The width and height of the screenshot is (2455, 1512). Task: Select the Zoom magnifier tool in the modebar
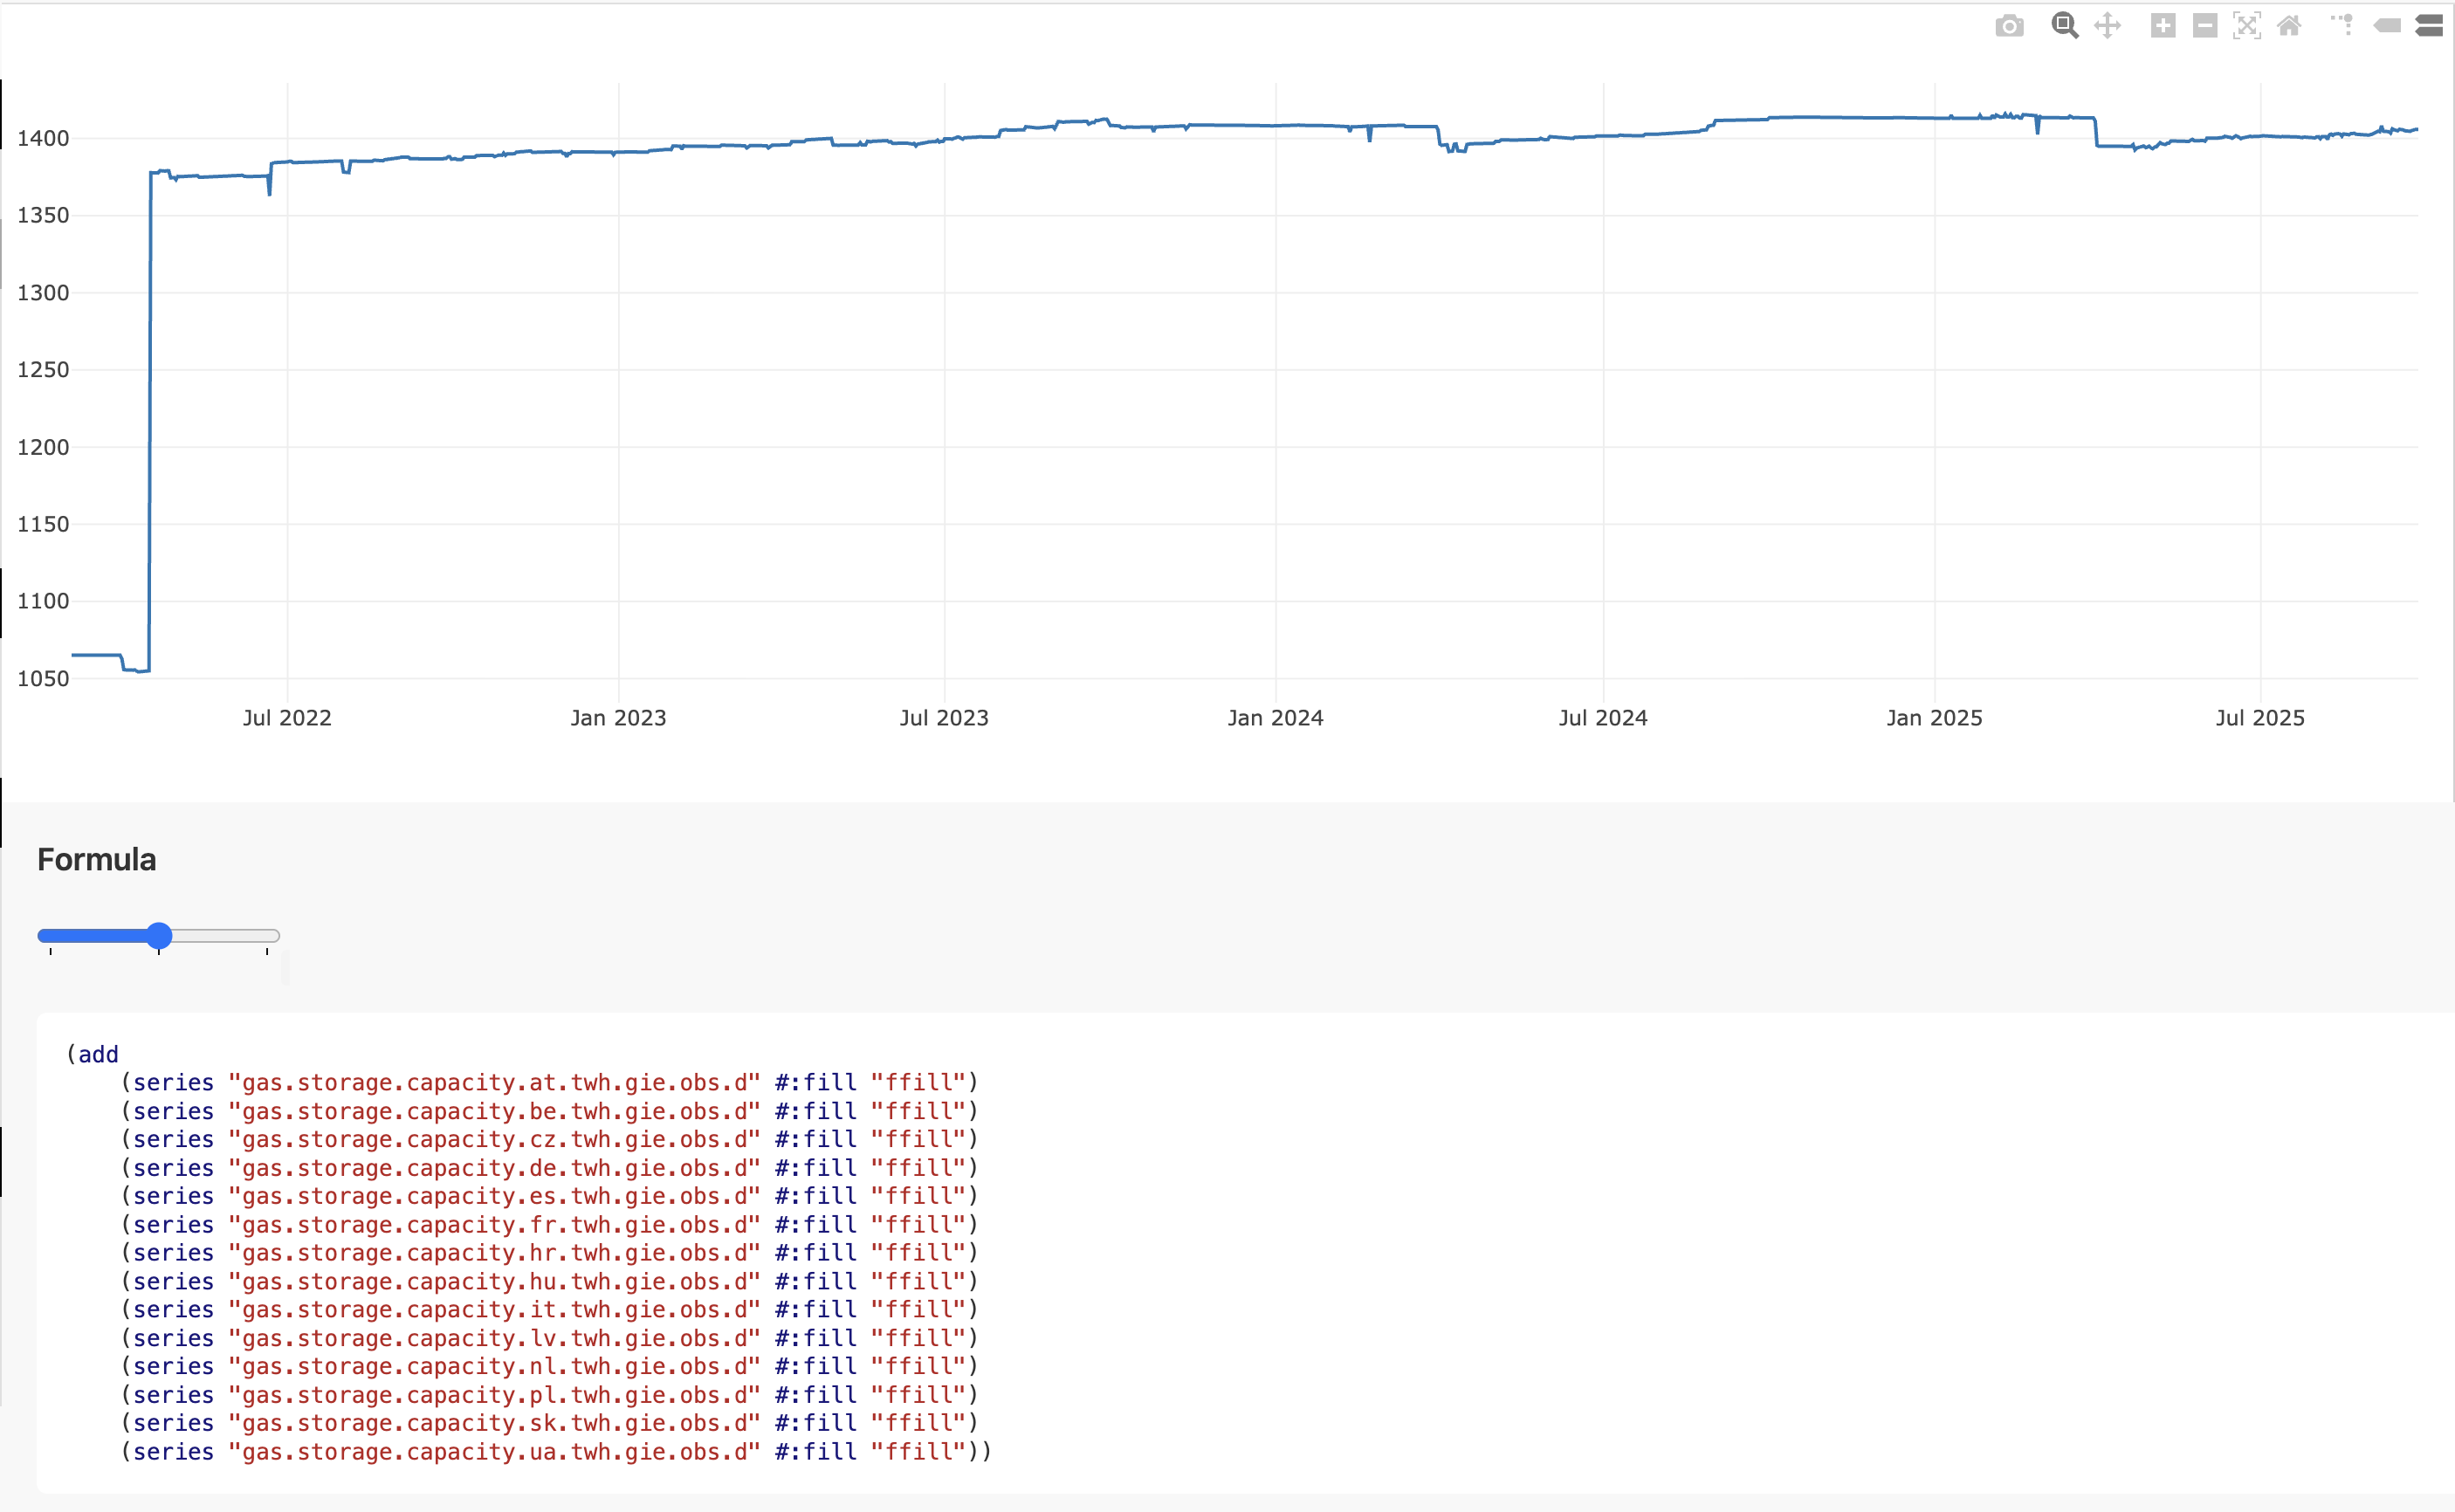tap(2064, 26)
